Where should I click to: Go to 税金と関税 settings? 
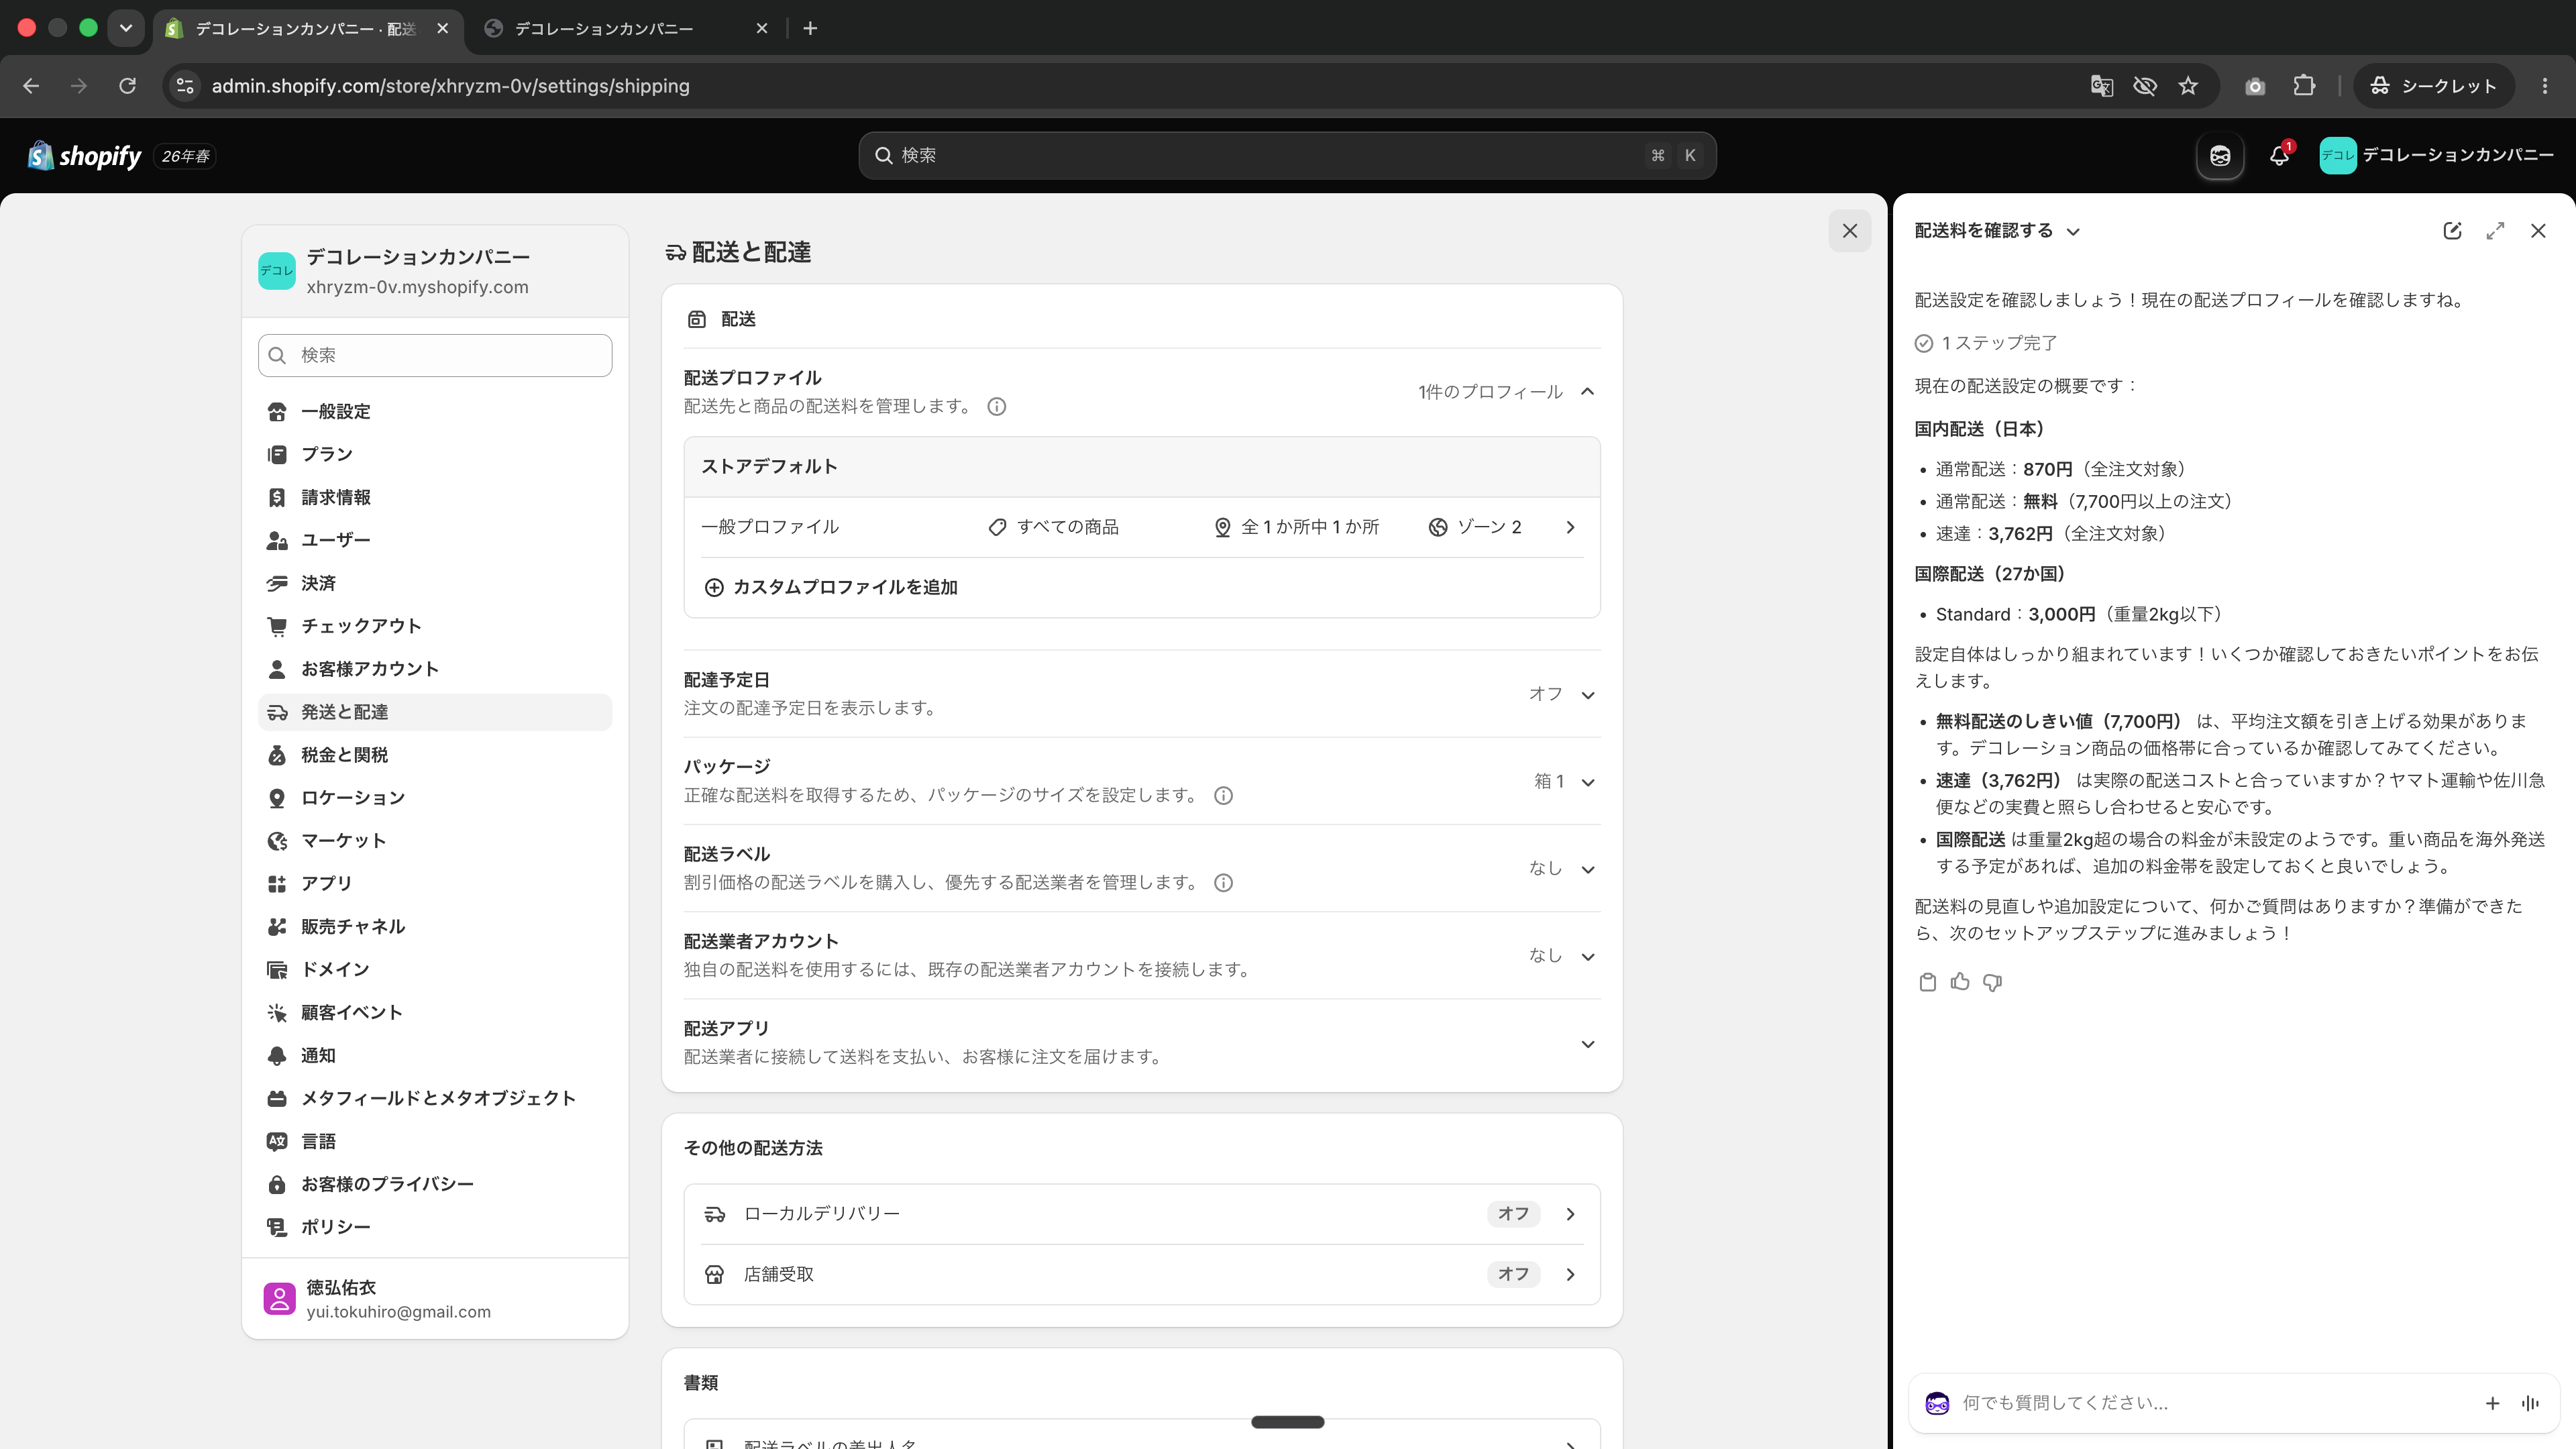[435, 755]
